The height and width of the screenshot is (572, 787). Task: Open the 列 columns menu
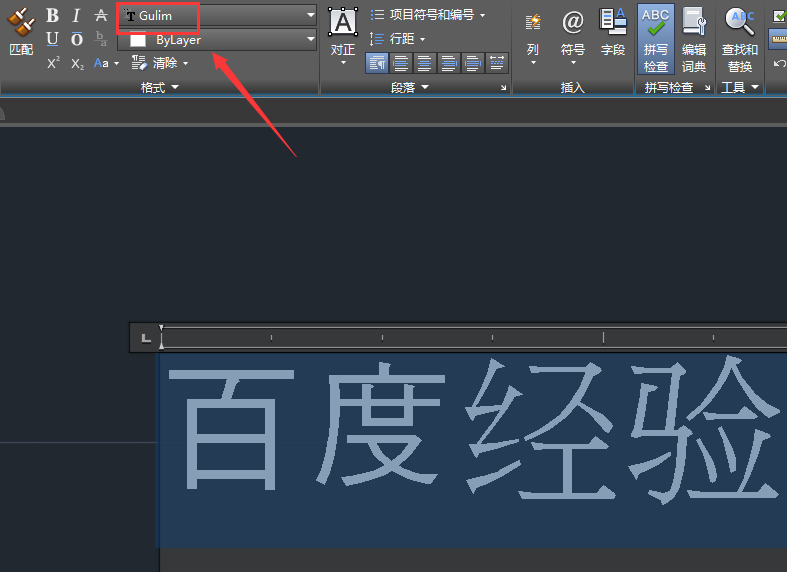533,38
